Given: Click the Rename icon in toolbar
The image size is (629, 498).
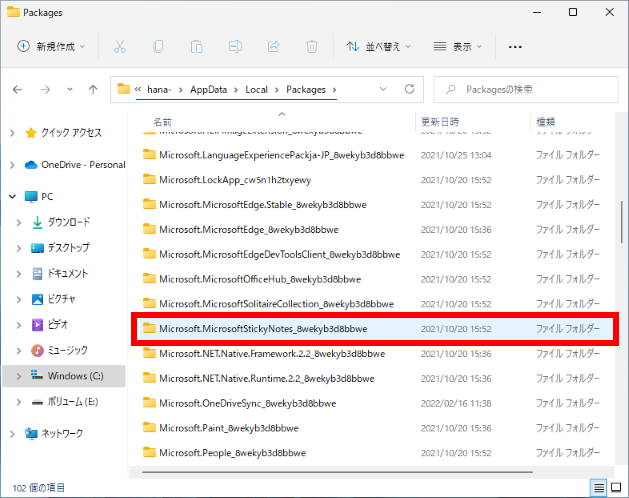Looking at the screenshot, I should click(x=235, y=47).
